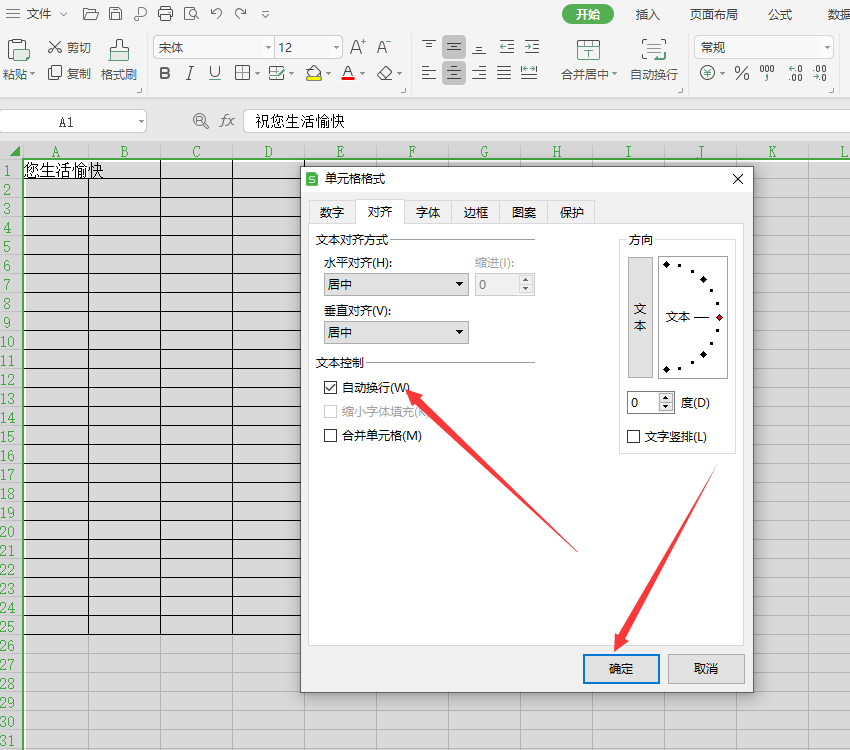The width and height of the screenshot is (850, 750).
Task: Open the 插入 ribbon tab
Action: pos(647,15)
